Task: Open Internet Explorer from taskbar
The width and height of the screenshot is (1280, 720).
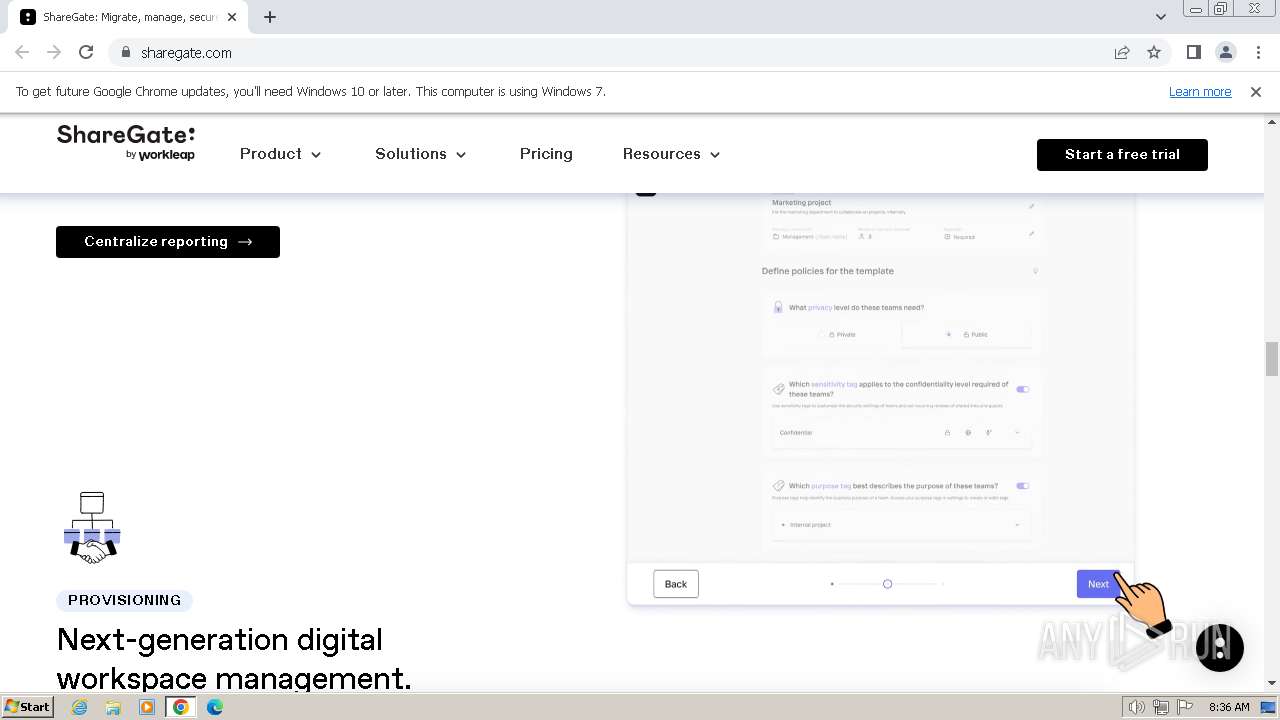Action: click(79, 707)
